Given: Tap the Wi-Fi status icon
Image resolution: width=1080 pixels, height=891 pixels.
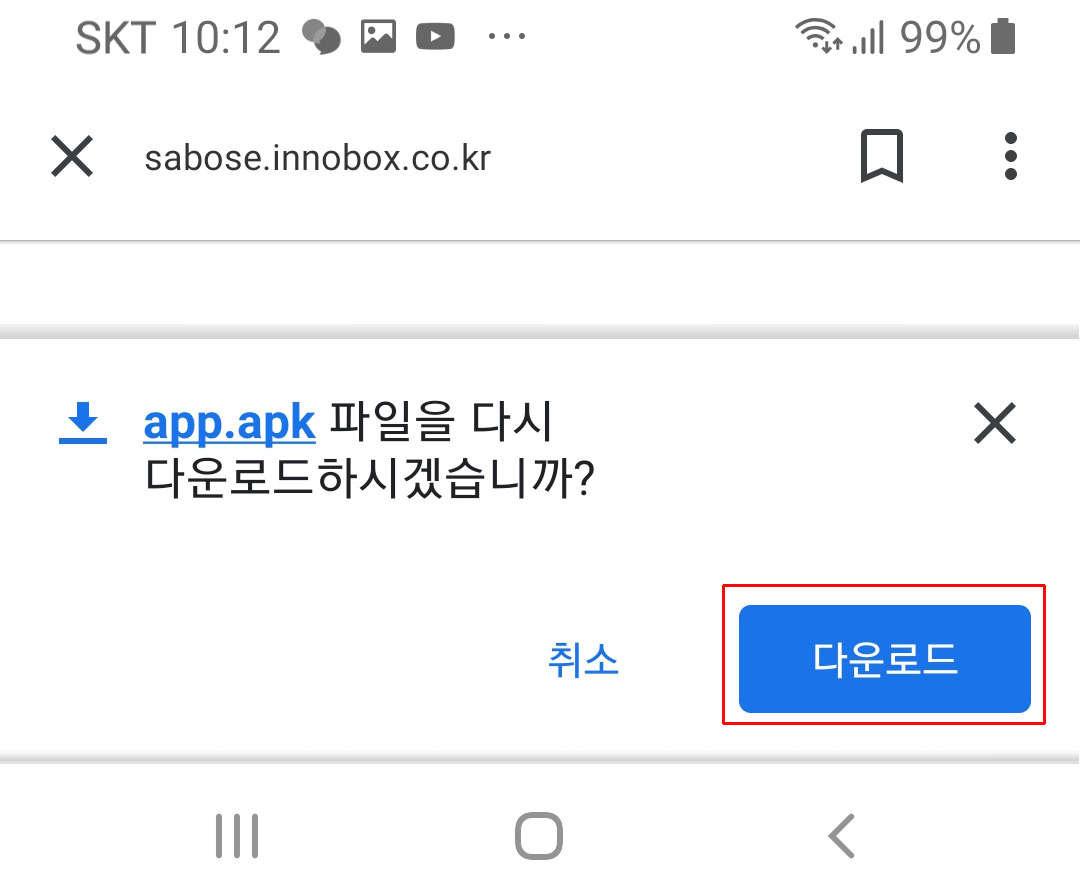Looking at the screenshot, I should pyautogui.click(x=818, y=36).
